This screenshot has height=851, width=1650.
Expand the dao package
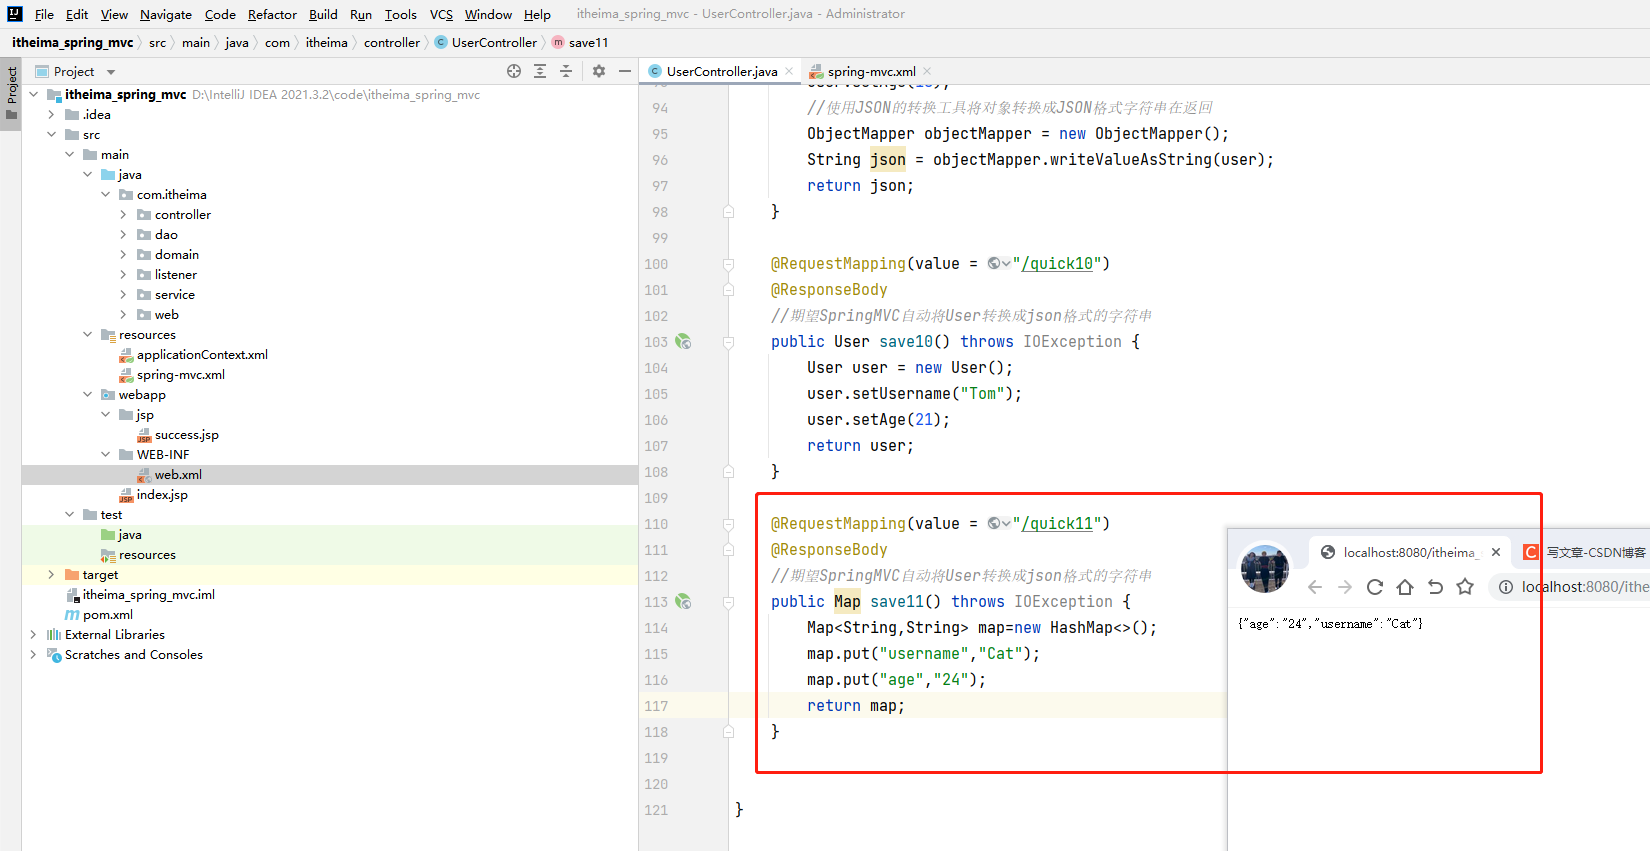tap(123, 235)
